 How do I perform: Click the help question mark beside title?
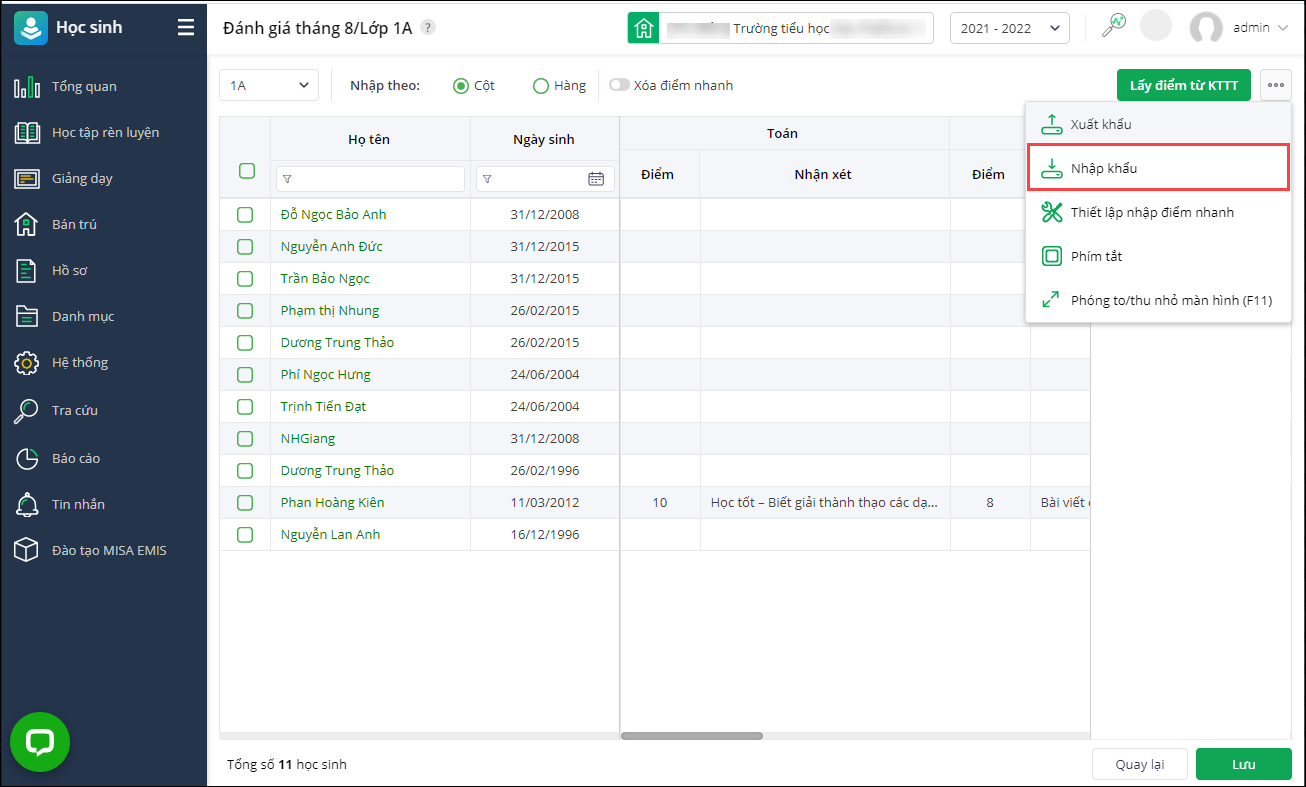(x=428, y=28)
